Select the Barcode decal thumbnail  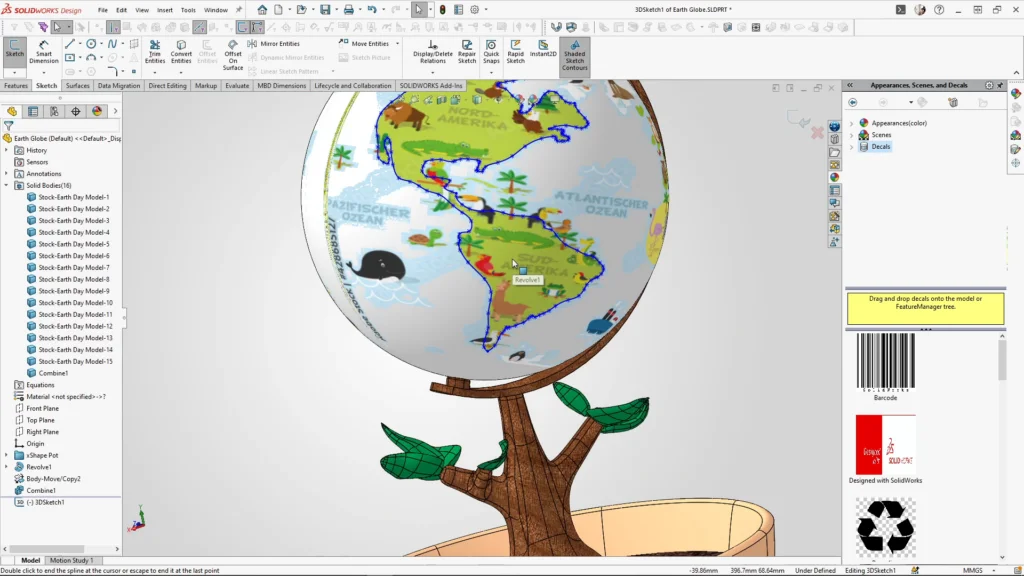886,362
